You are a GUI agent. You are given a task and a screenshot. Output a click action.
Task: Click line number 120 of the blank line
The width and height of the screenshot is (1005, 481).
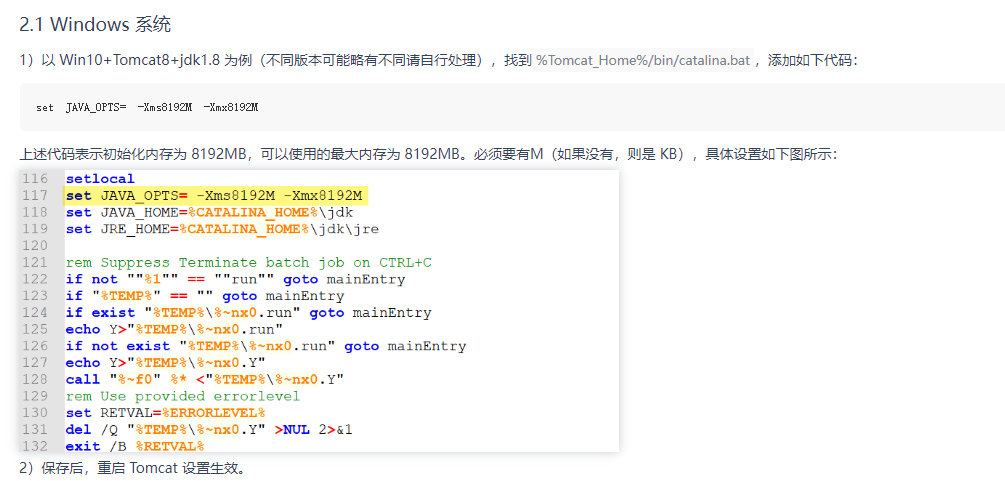35,246
